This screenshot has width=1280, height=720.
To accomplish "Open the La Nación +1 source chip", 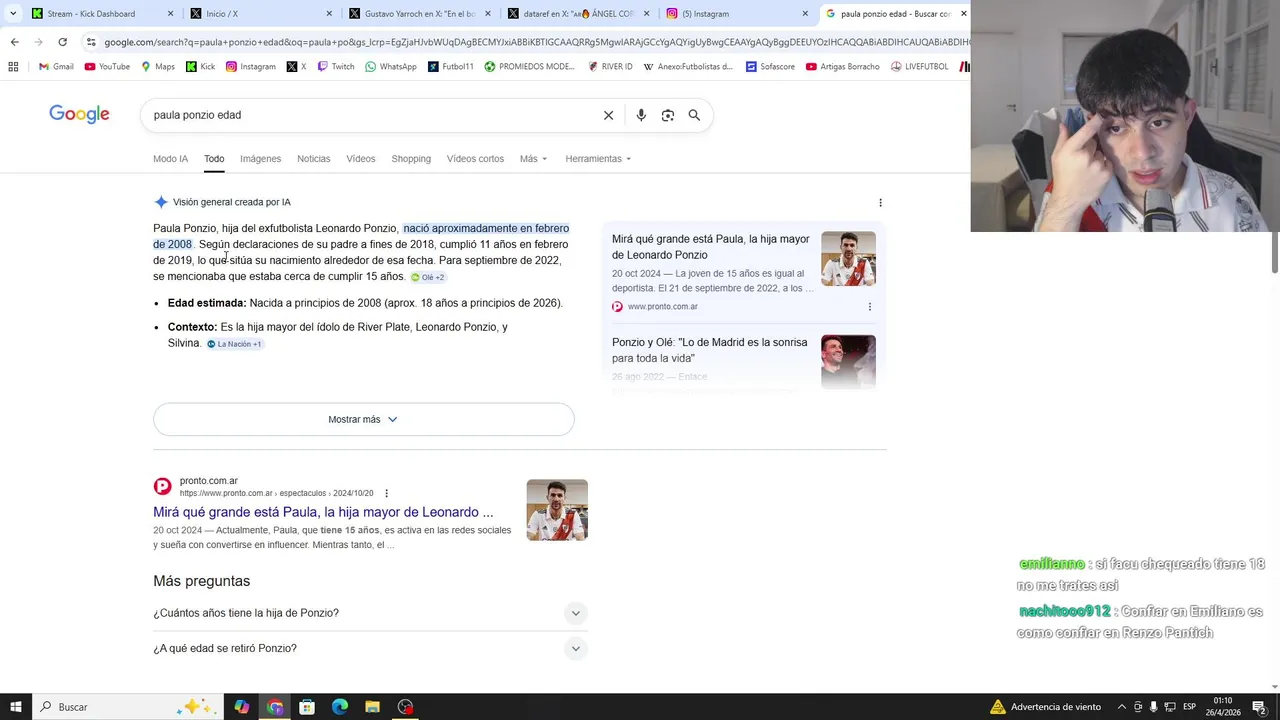I will 234,344.
